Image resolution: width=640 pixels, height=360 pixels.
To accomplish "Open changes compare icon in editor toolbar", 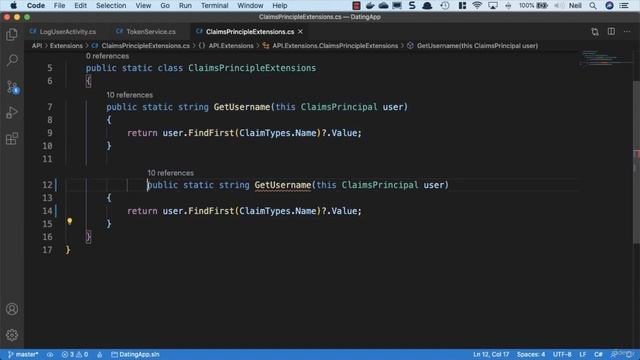I will click(x=595, y=31).
